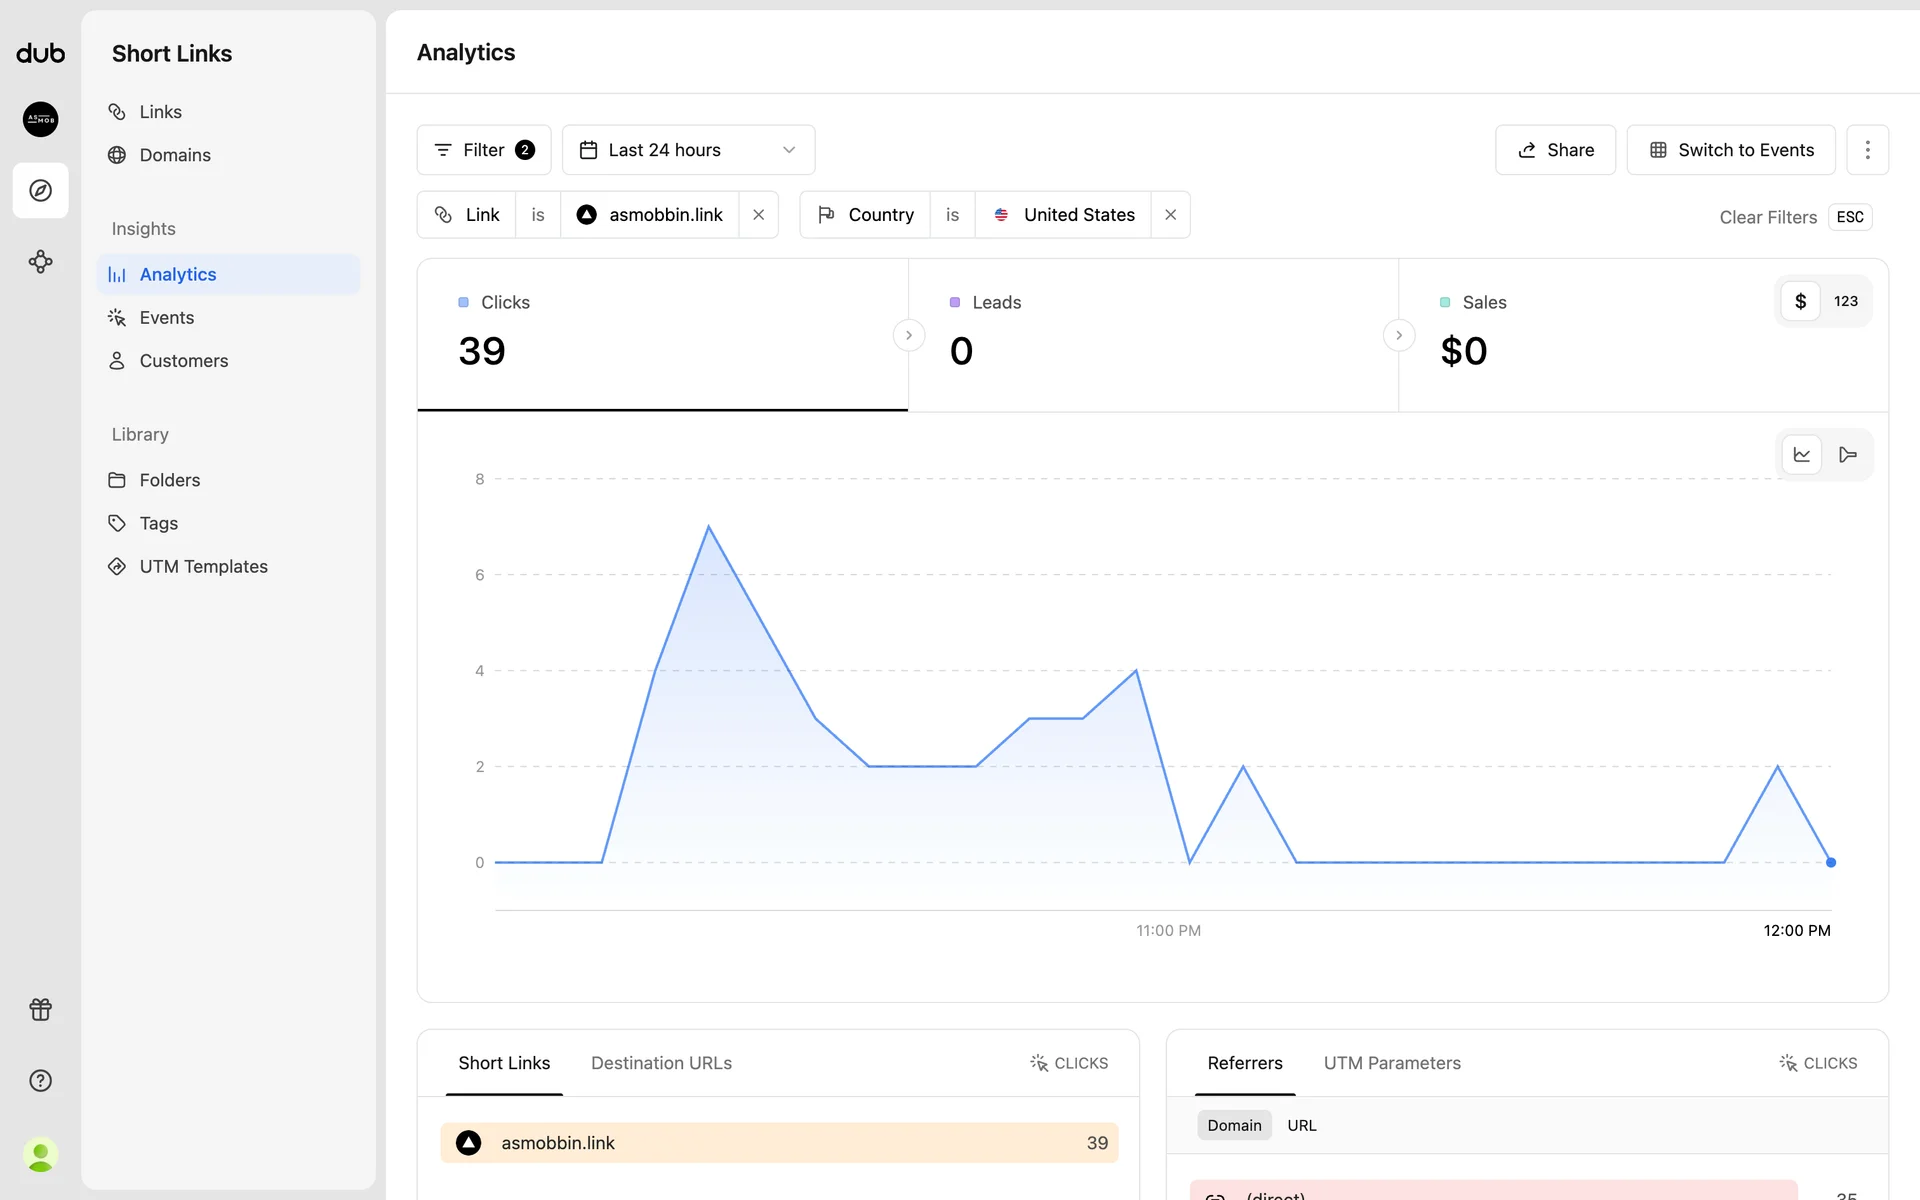Image resolution: width=1920 pixels, height=1200 pixels.
Task: Click Switch to Events button
Action: 1730,150
